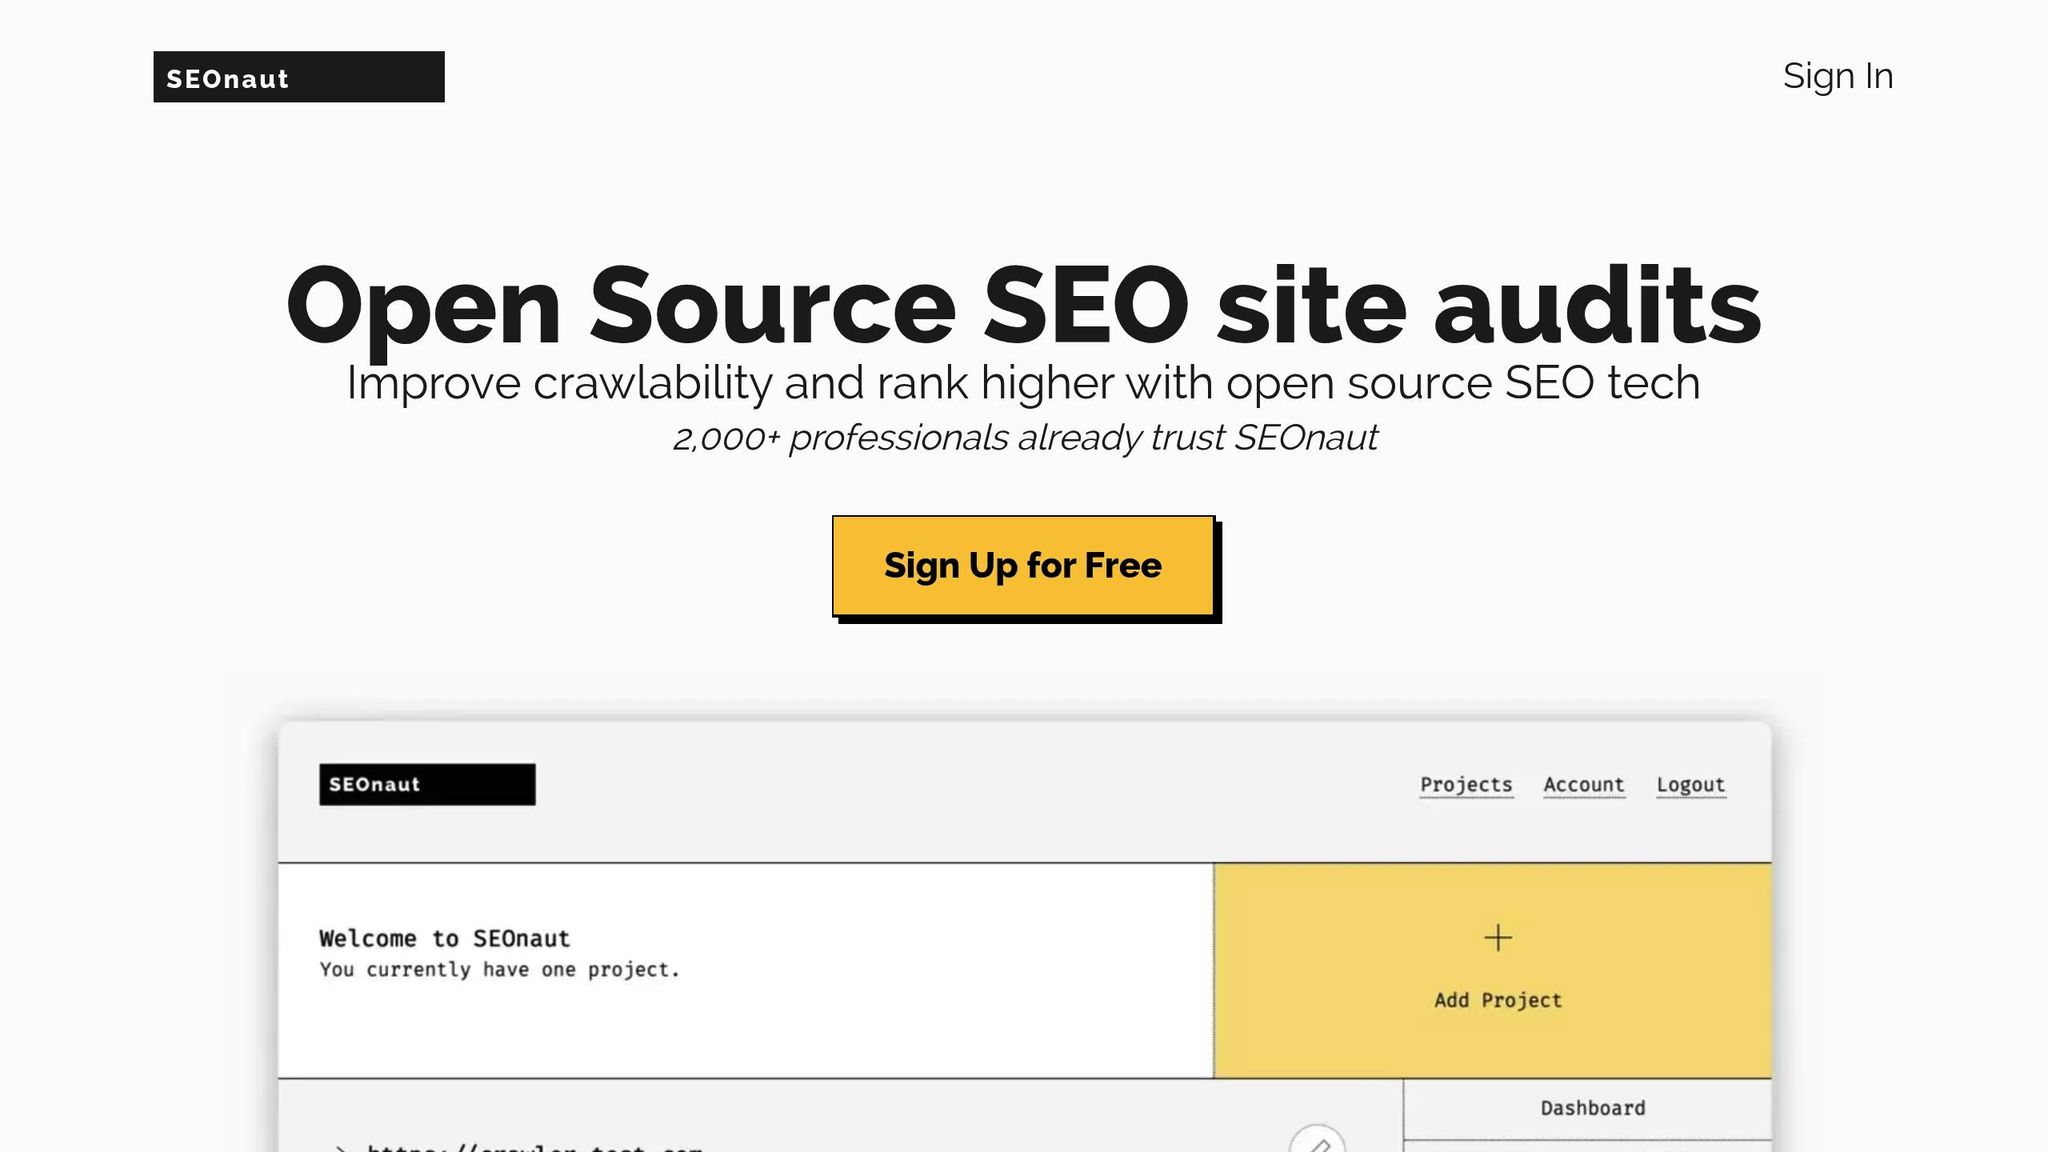Click the plus icon above Add Project
The width and height of the screenshot is (2048, 1152).
click(x=1497, y=938)
